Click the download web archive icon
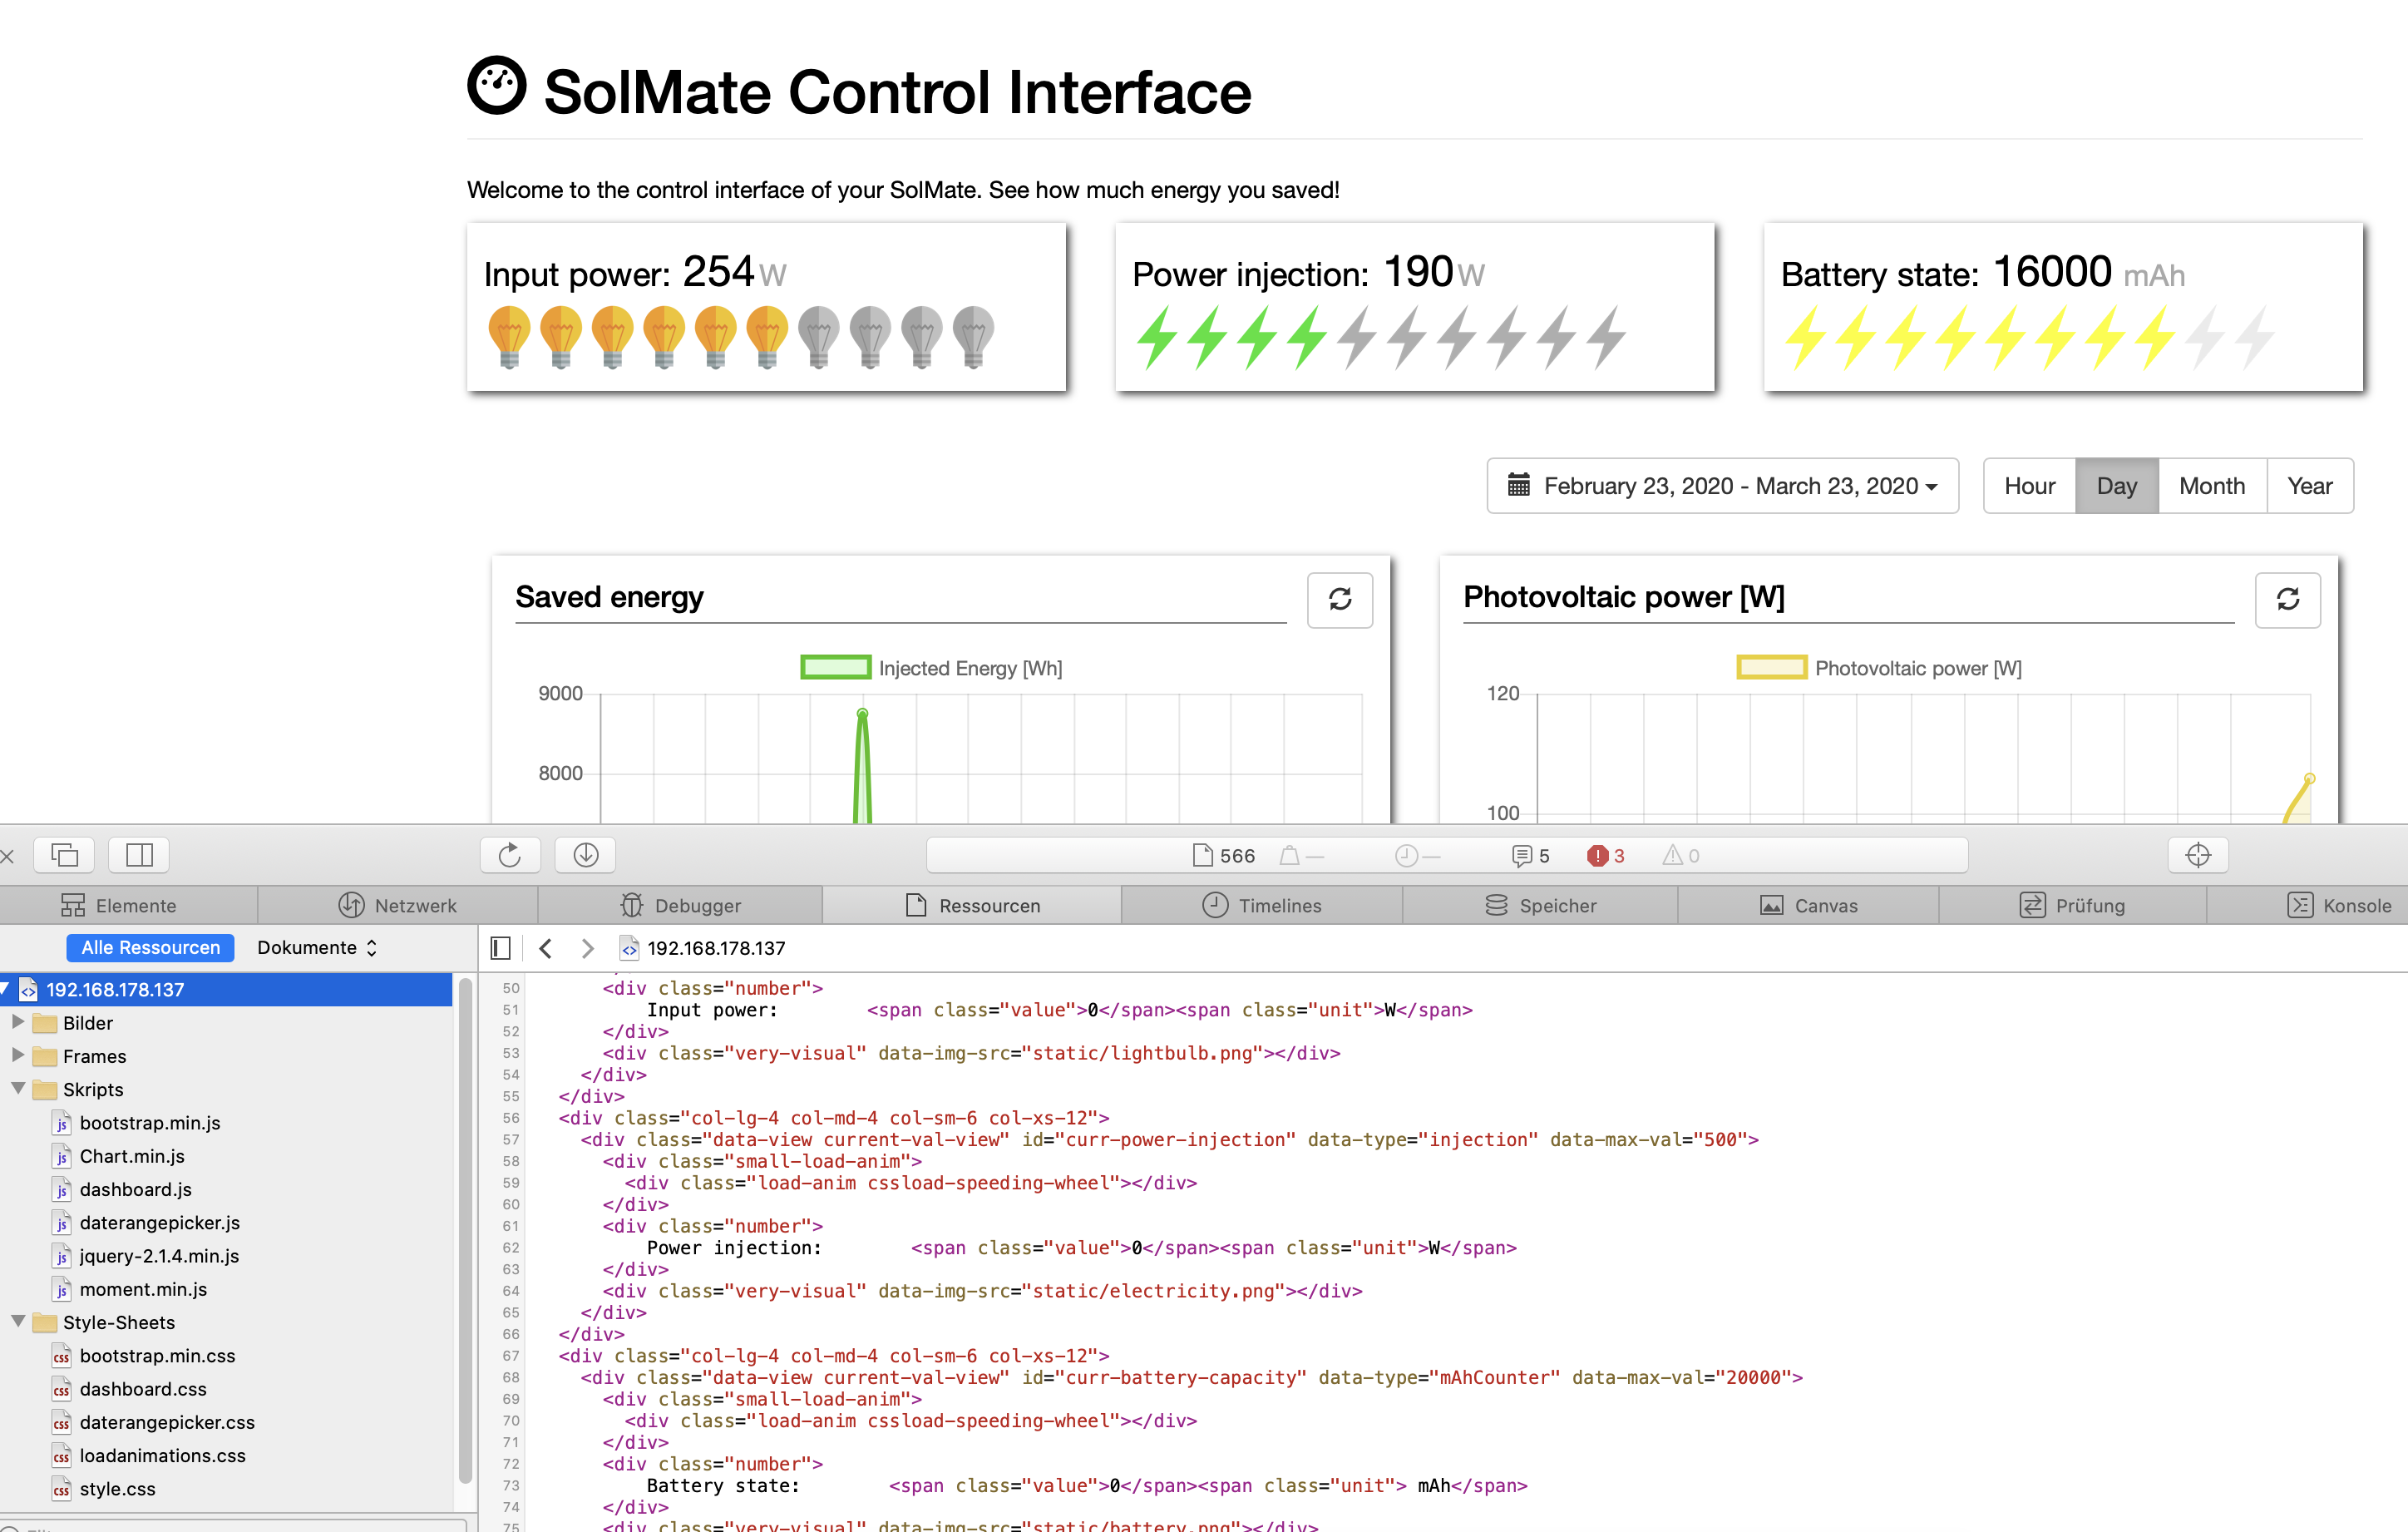The image size is (2408, 1532). pyautogui.click(x=585, y=855)
